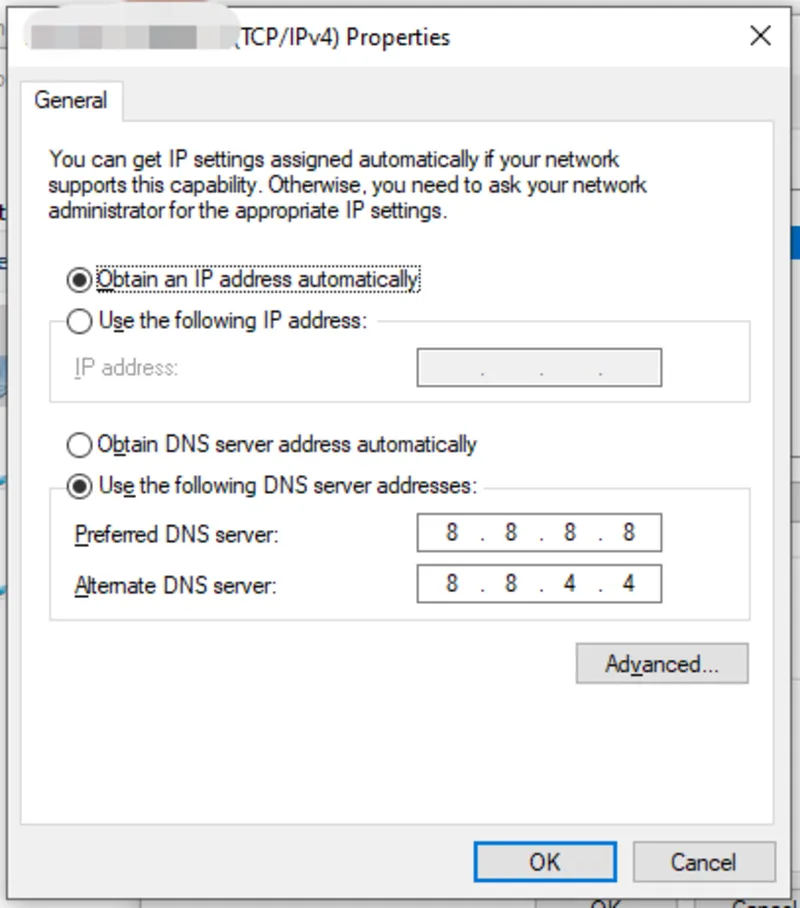This screenshot has width=800, height=908.
Task: Open the Advanced settings
Action: tap(661, 664)
